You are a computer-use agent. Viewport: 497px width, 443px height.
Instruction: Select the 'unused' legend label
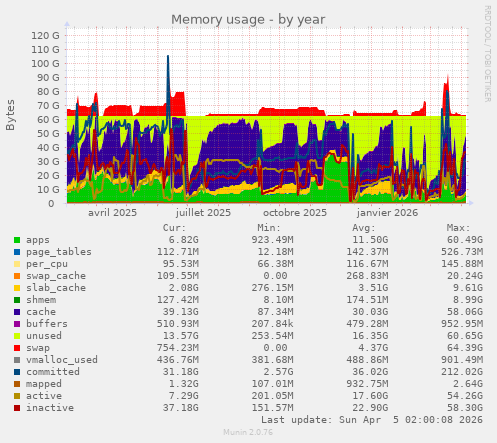click(44, 336)
